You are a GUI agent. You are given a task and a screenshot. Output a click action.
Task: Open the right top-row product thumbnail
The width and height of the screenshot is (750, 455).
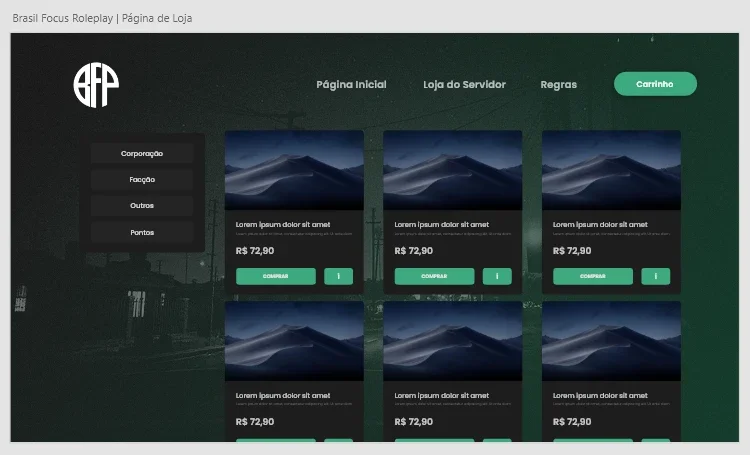[x=611, y=170]
